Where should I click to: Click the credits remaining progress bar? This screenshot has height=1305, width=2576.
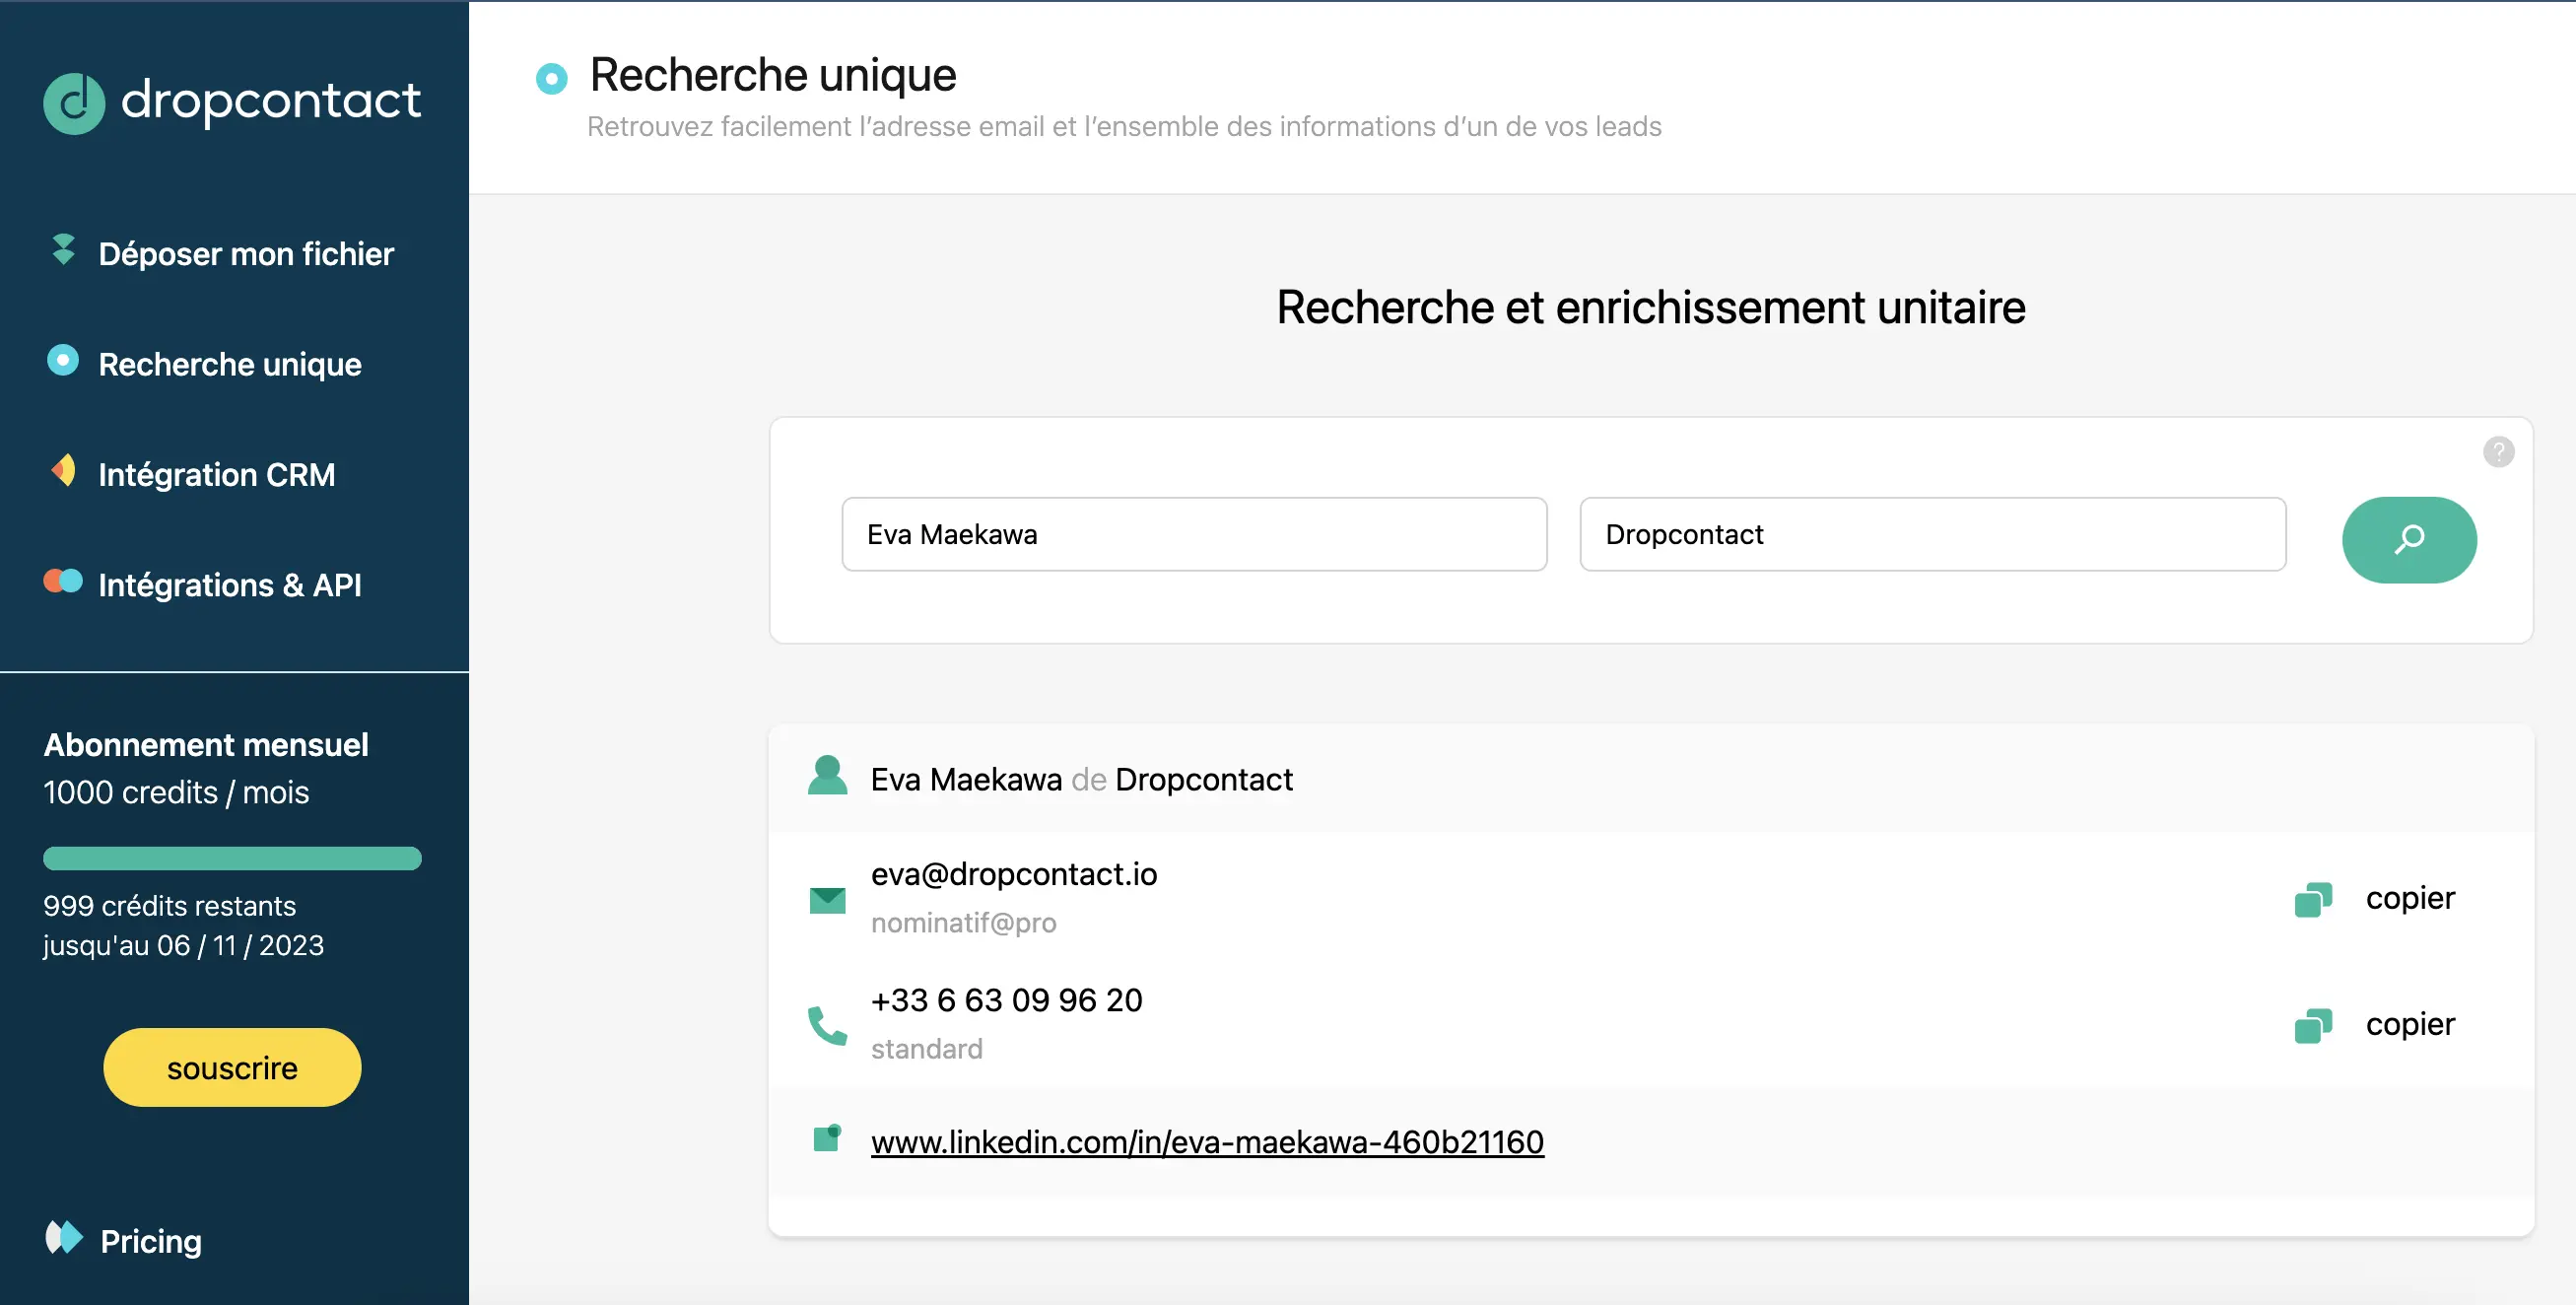tap(232, 858)
